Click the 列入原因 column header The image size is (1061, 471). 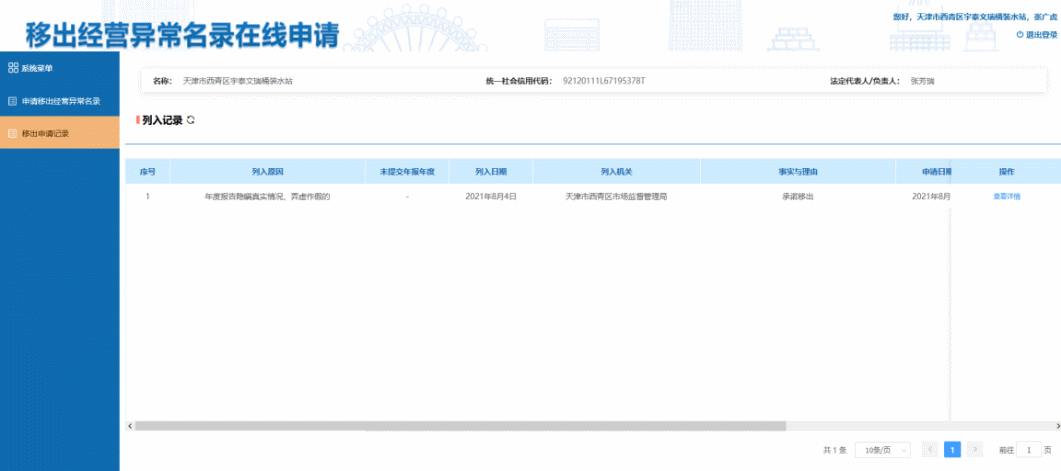click(x=267, y=172)
